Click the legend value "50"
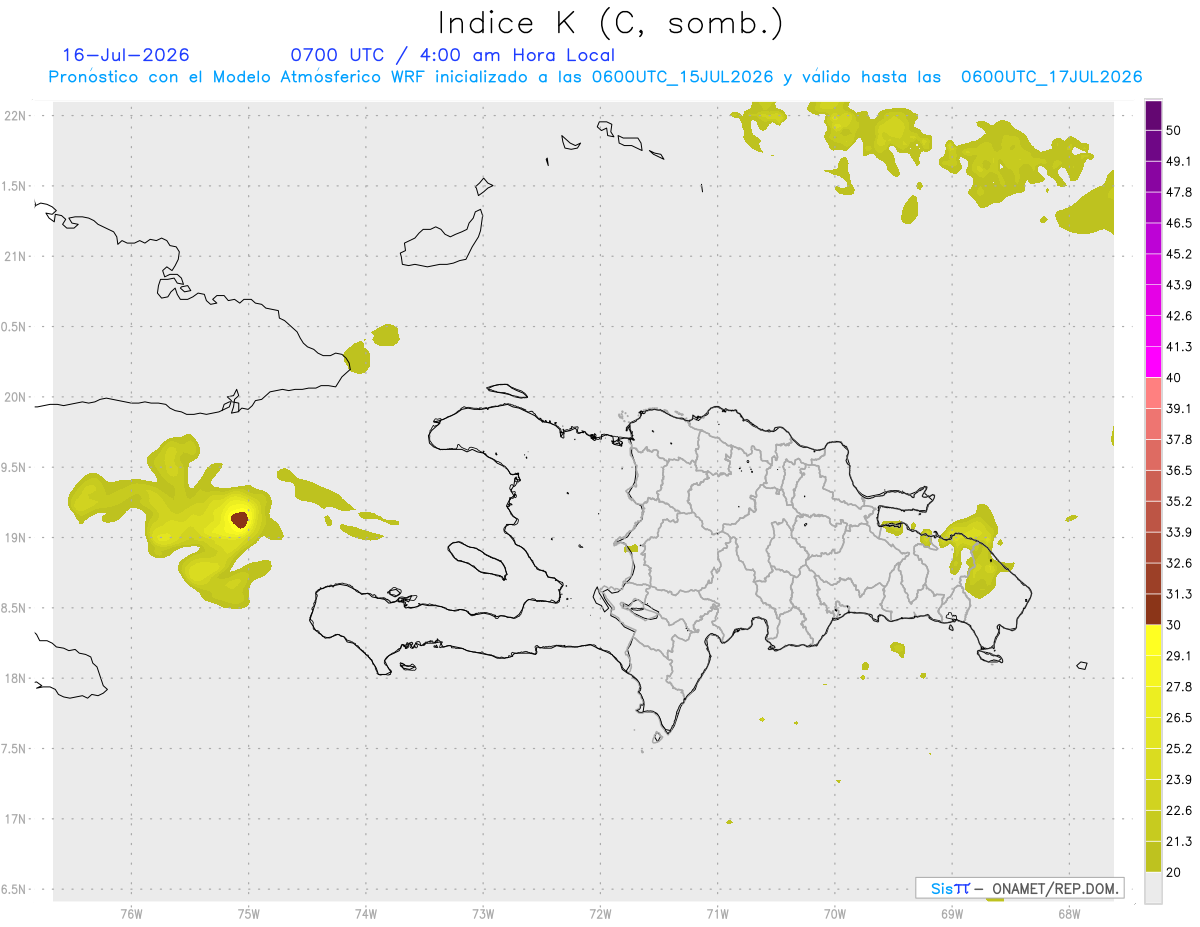The width and height of the screenshot is (1200, 927). 1175,130
